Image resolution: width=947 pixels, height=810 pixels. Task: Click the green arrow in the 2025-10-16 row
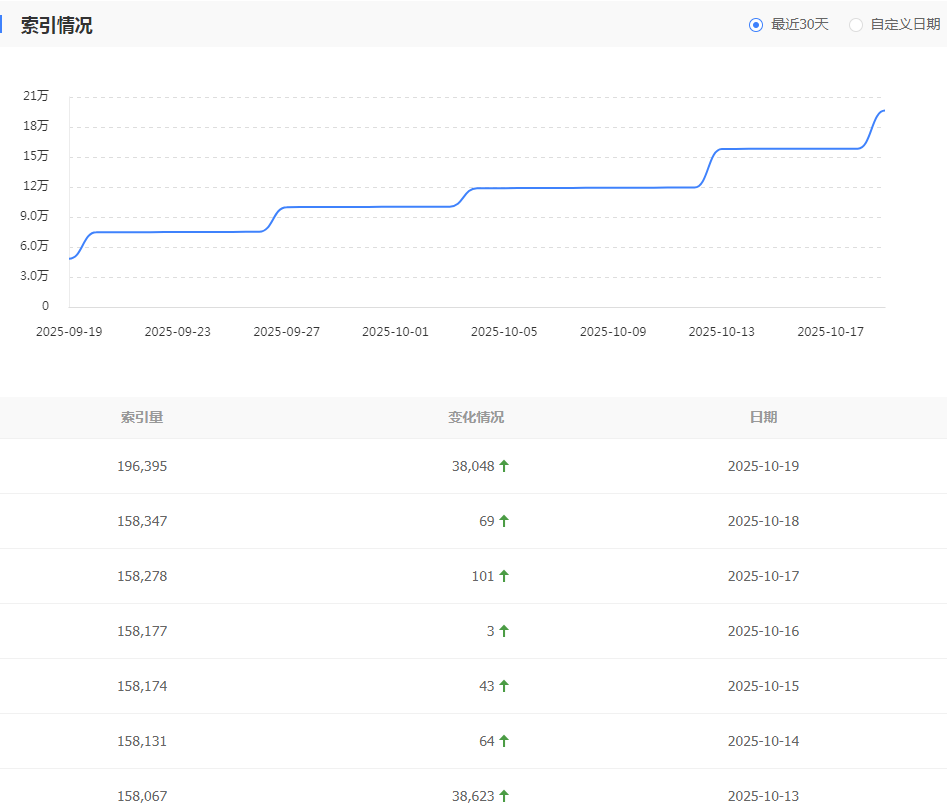coord(504,631)
